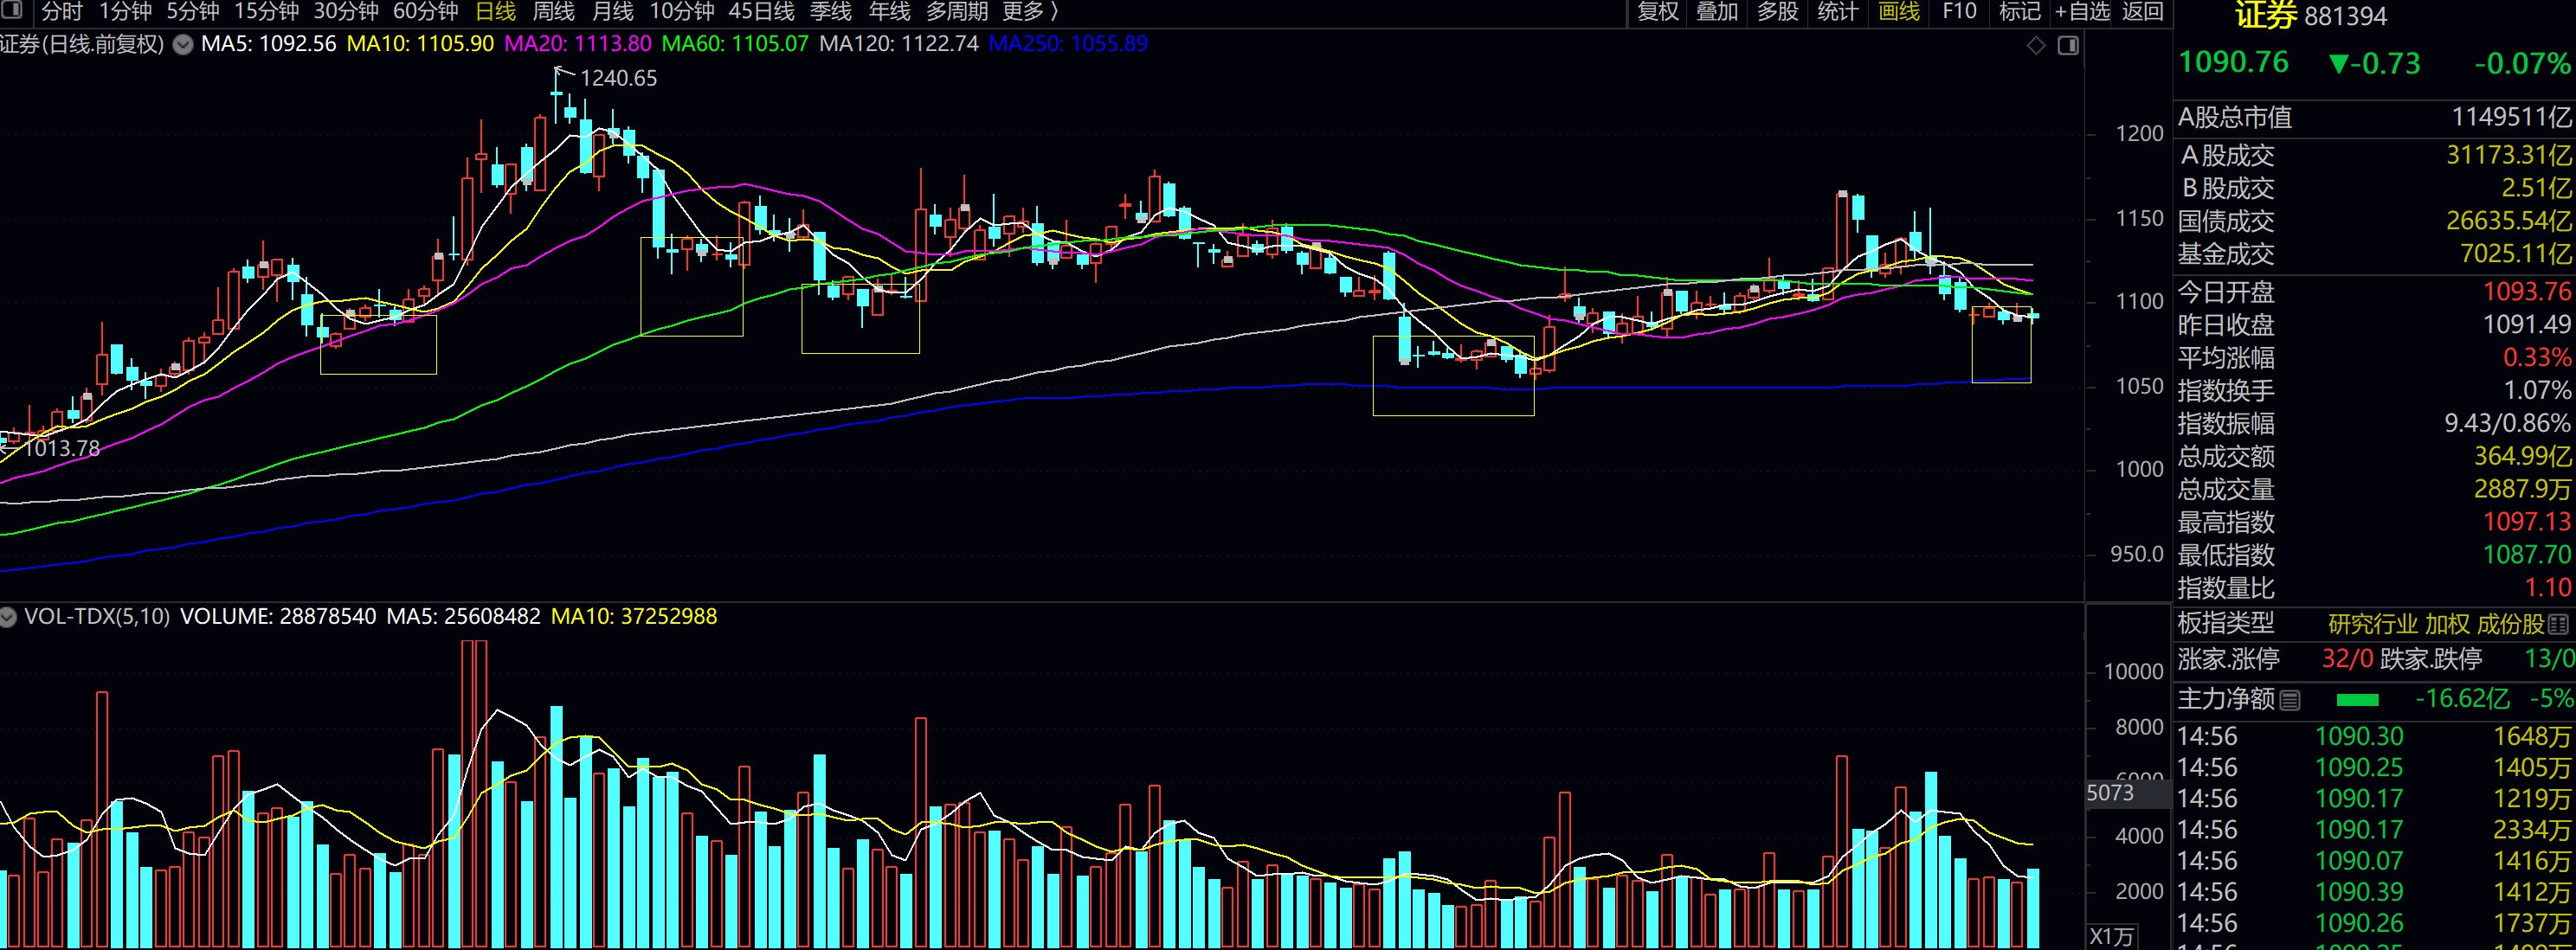The image size is (2576, 950).
Task: Expand the VOL-TDX indicator dropdown arrow
Action: point(8,617)
